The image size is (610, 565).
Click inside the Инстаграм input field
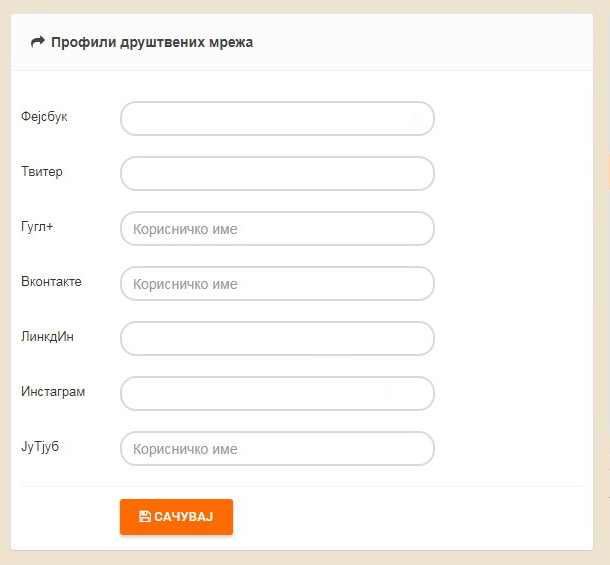coord(277,393)
